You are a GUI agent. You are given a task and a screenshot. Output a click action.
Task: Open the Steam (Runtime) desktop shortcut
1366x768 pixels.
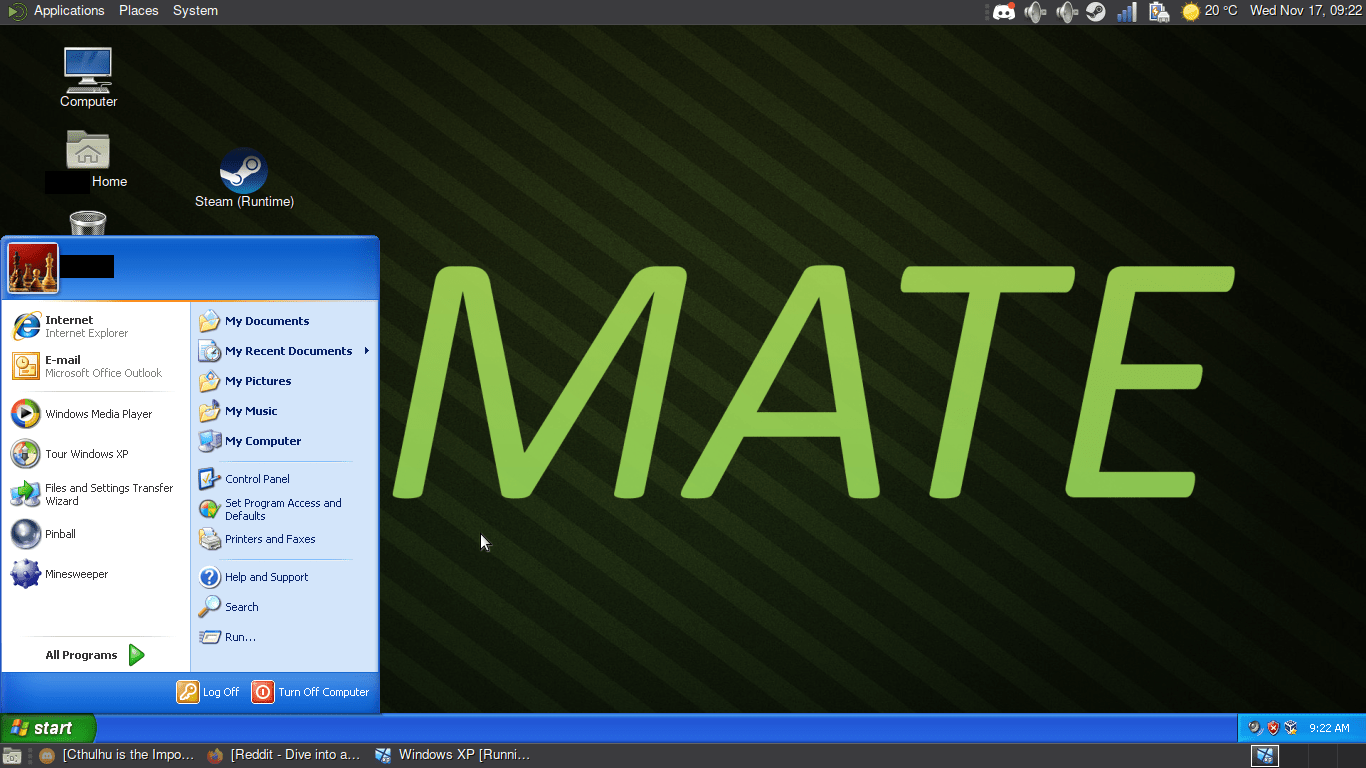pyautogui.click(x=243, y=170)
